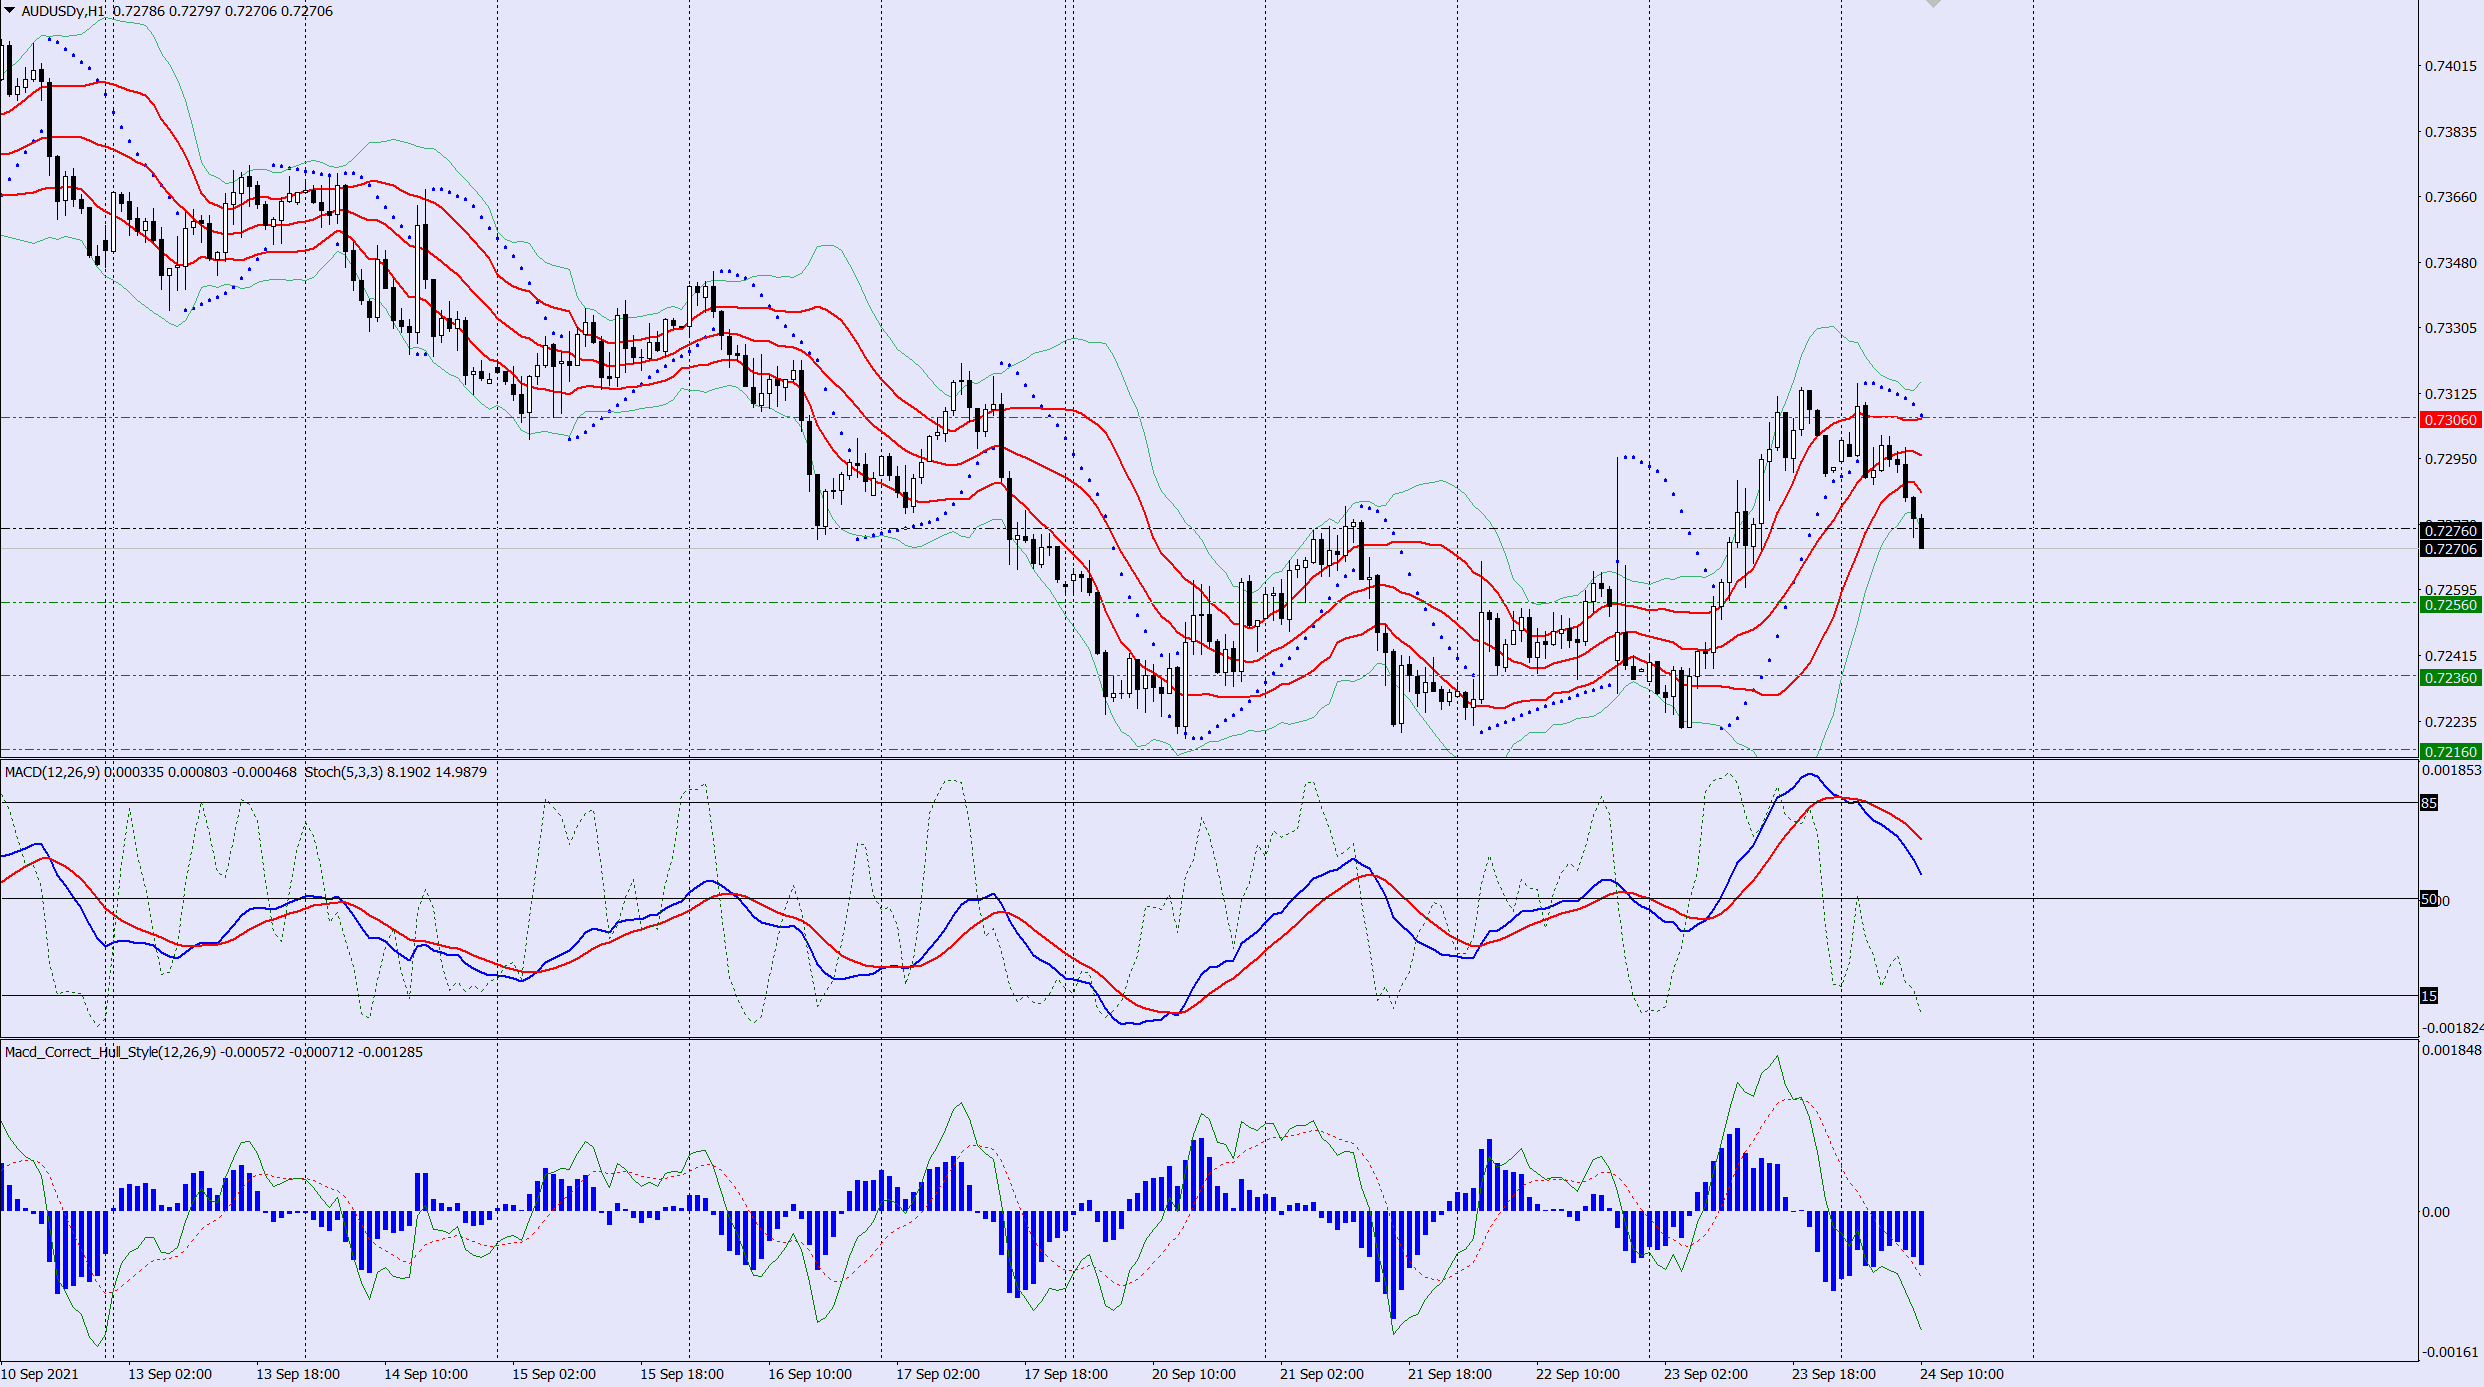Click the 21 Sep 02:00 time label
The image size is (2484, 1387).
tap(1322, 1374)
